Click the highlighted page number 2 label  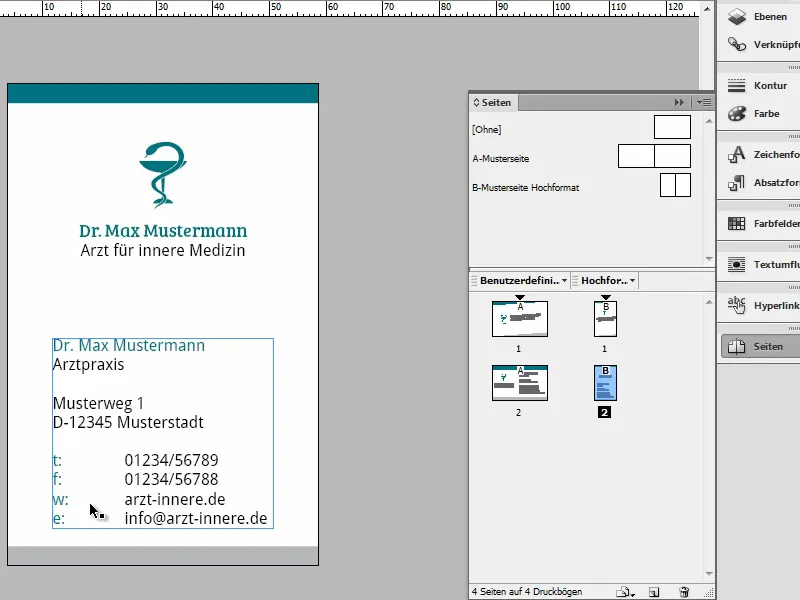(605, 412)
